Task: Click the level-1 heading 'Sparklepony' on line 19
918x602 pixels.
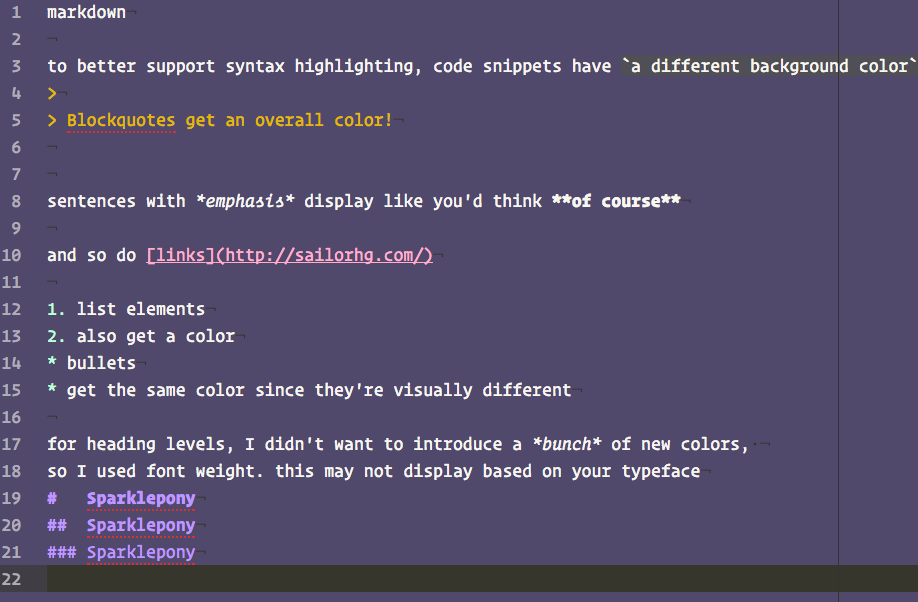Action: click(x=141, y=499)
